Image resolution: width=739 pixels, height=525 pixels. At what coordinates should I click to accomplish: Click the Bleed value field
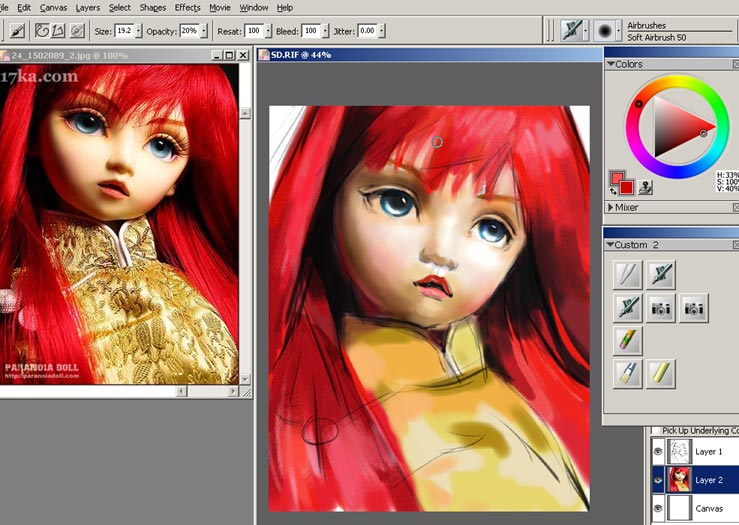click(x=311, y=31)
